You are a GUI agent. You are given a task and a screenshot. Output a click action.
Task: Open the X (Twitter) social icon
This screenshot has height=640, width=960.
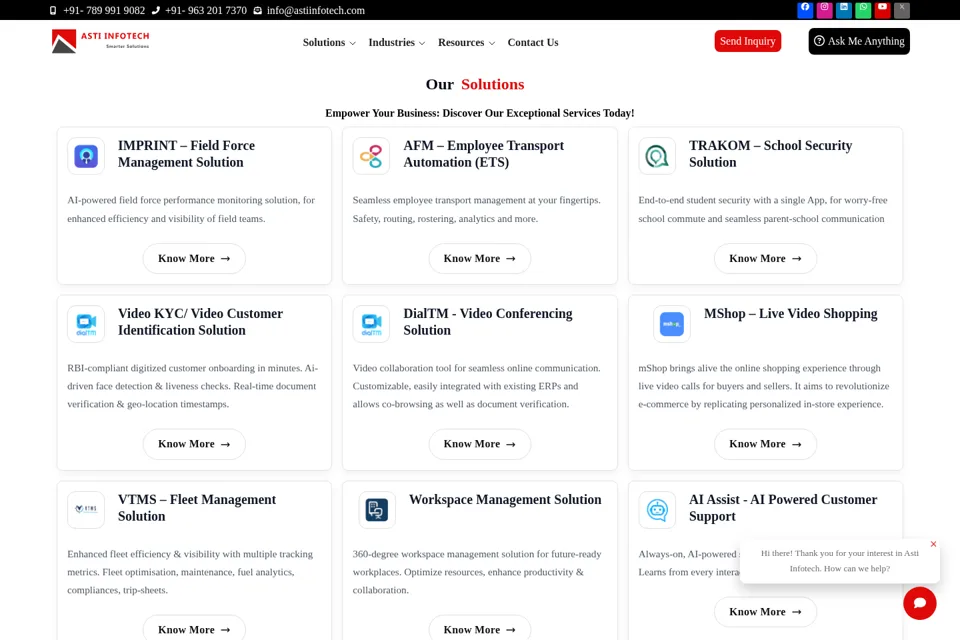click(902, 9)
